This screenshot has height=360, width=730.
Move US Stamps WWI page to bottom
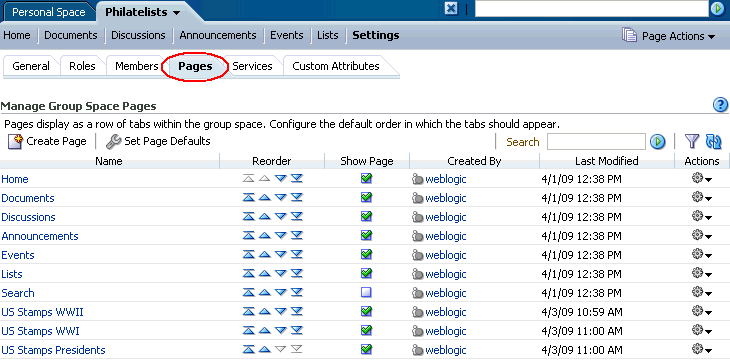297,331
